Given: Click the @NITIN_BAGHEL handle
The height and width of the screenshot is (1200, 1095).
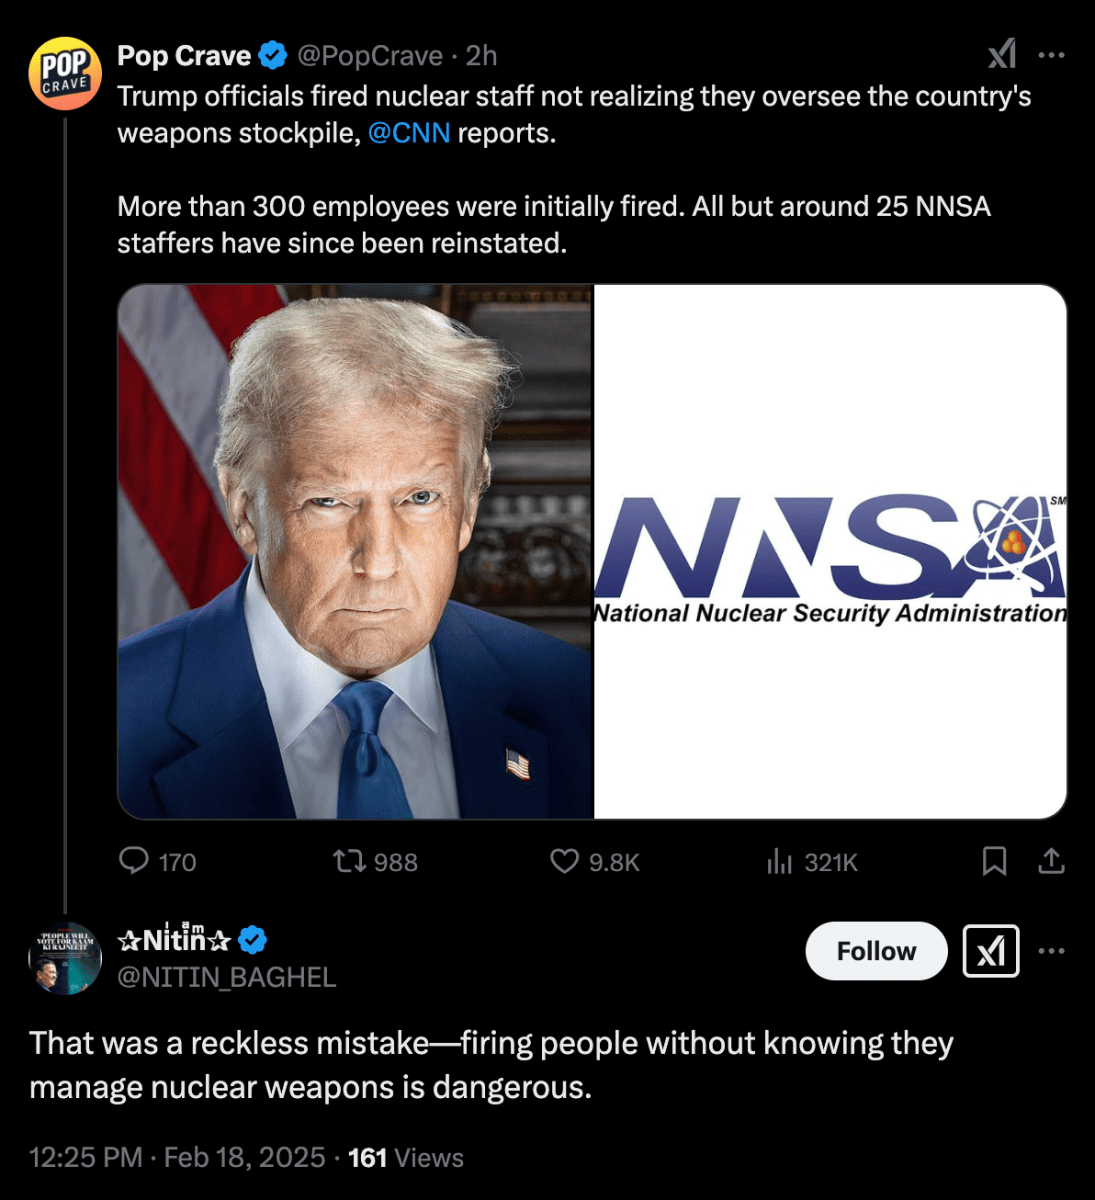Looking at the screenshot, I should coord(227,977).
